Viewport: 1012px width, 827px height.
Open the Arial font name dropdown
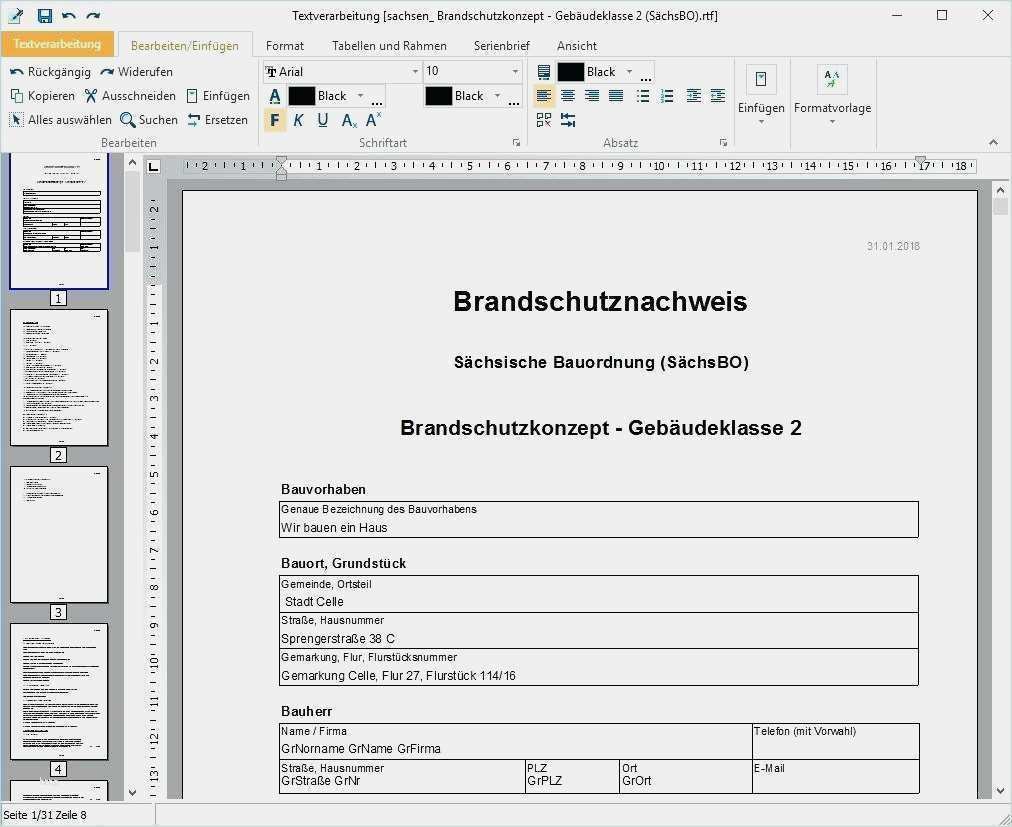click(415, 72)
